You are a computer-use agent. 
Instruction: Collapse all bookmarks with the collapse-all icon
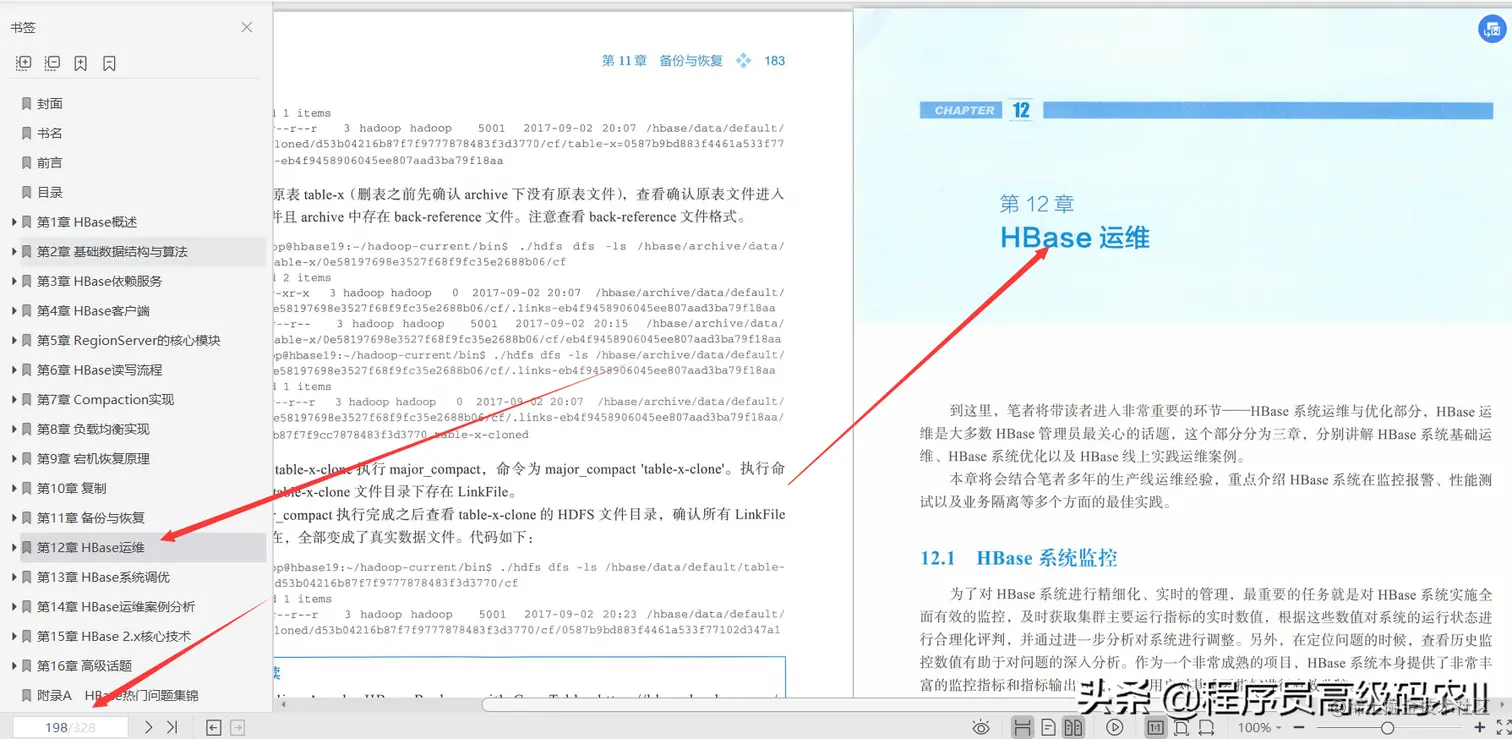[x=52, y=63]
